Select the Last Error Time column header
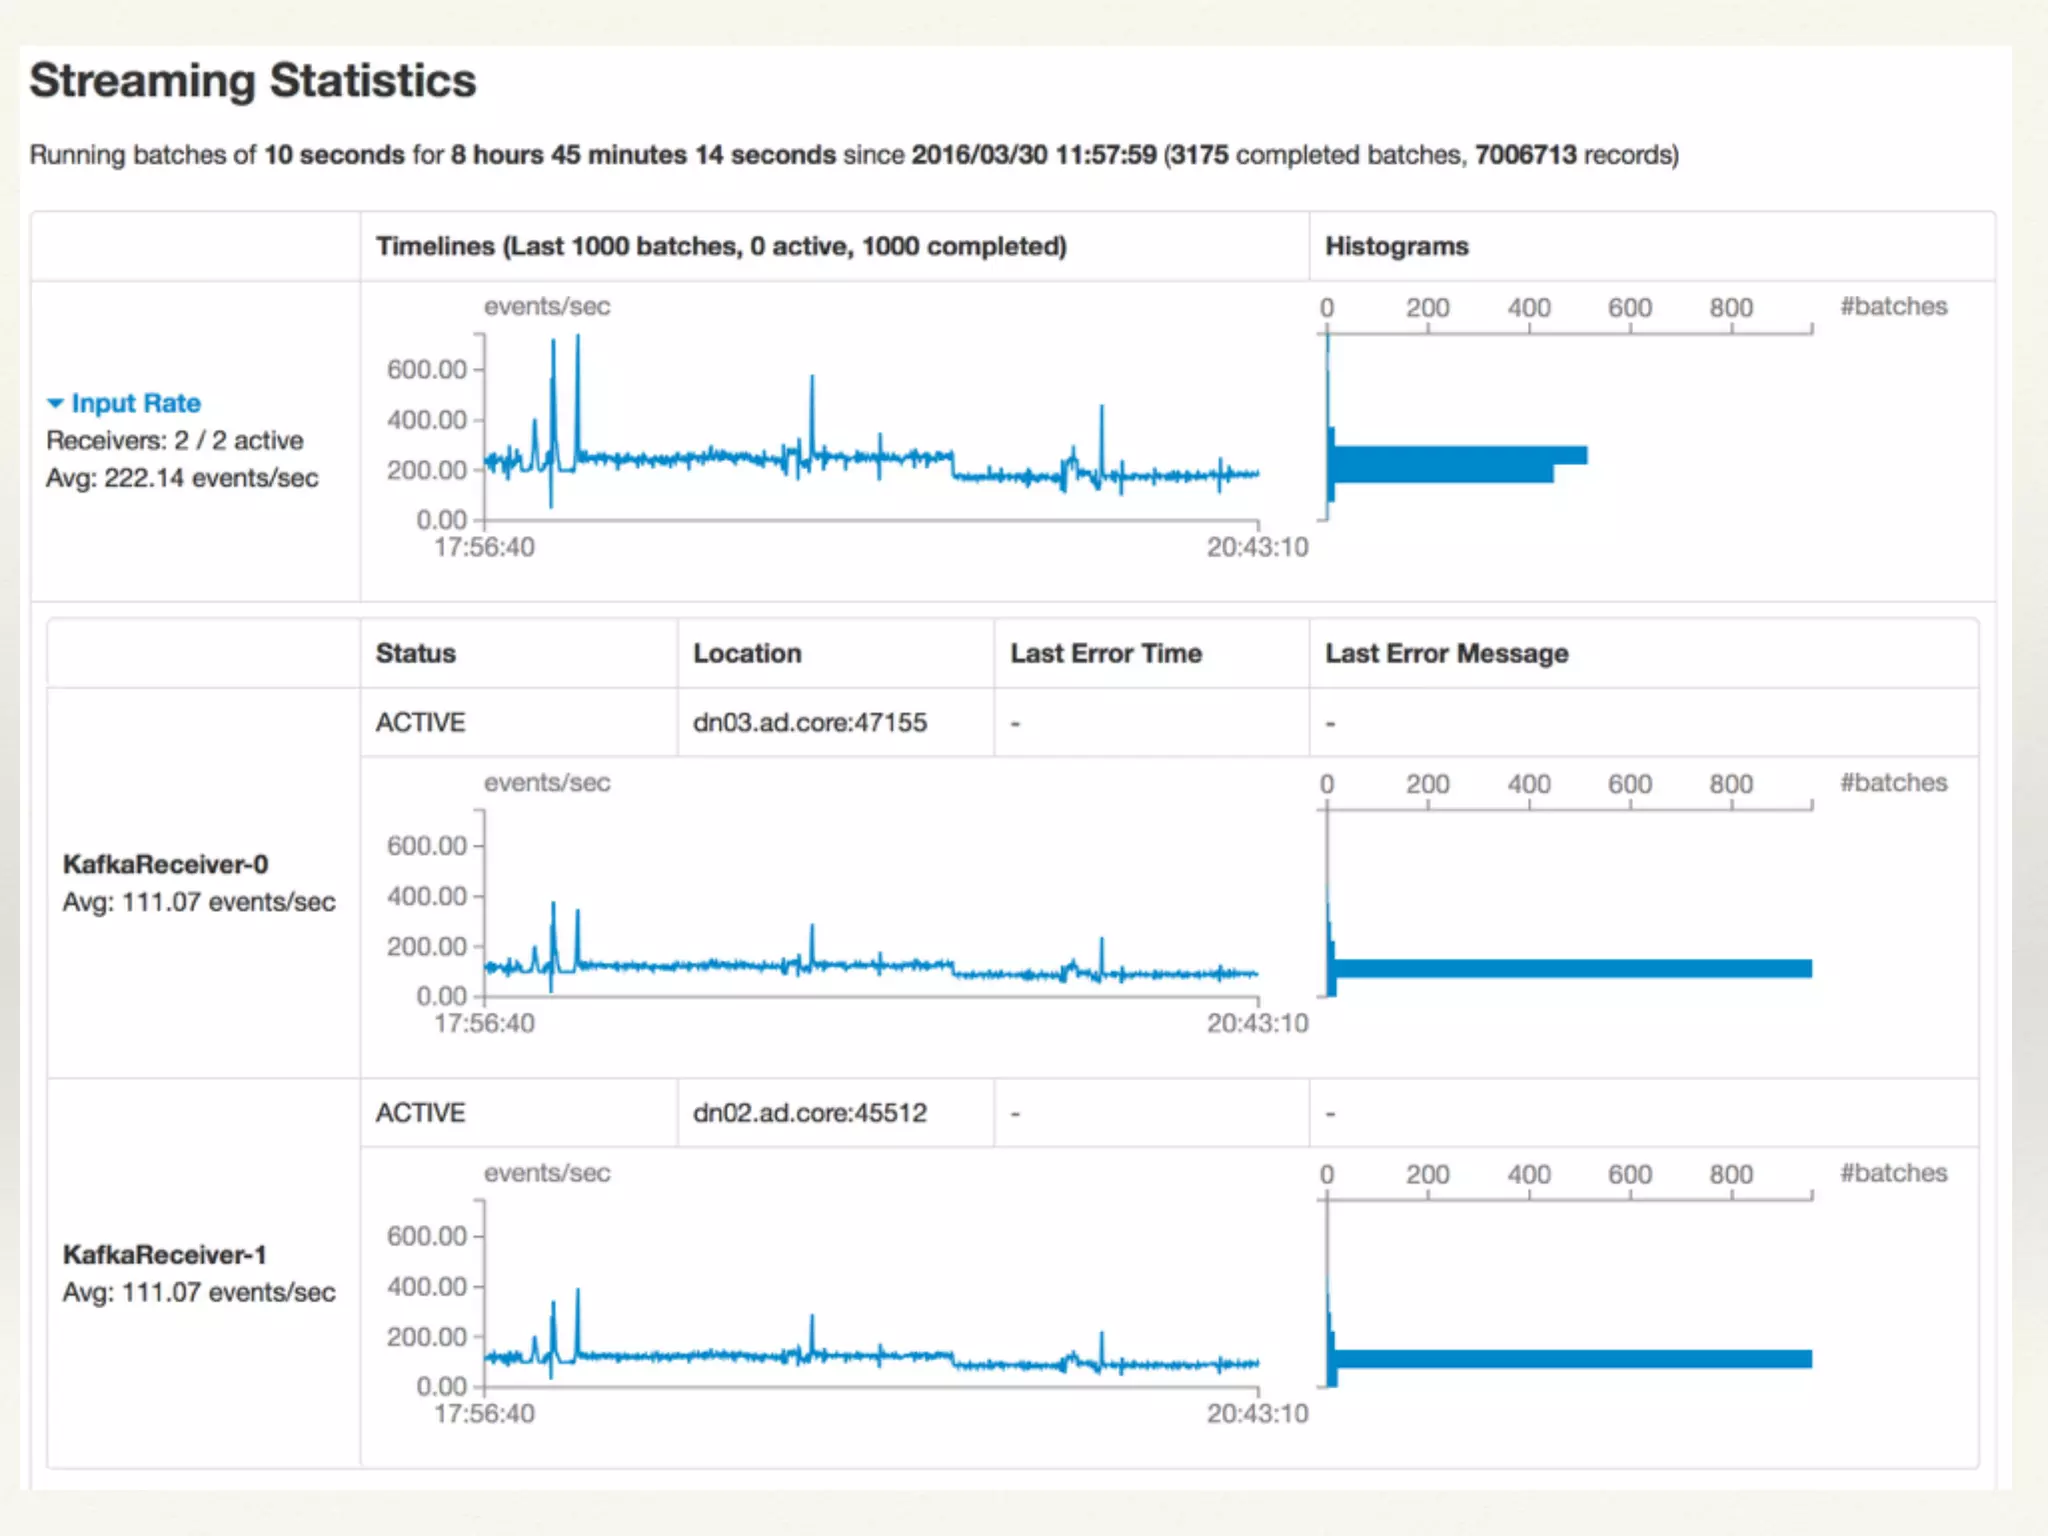 tap(1105, 653)
